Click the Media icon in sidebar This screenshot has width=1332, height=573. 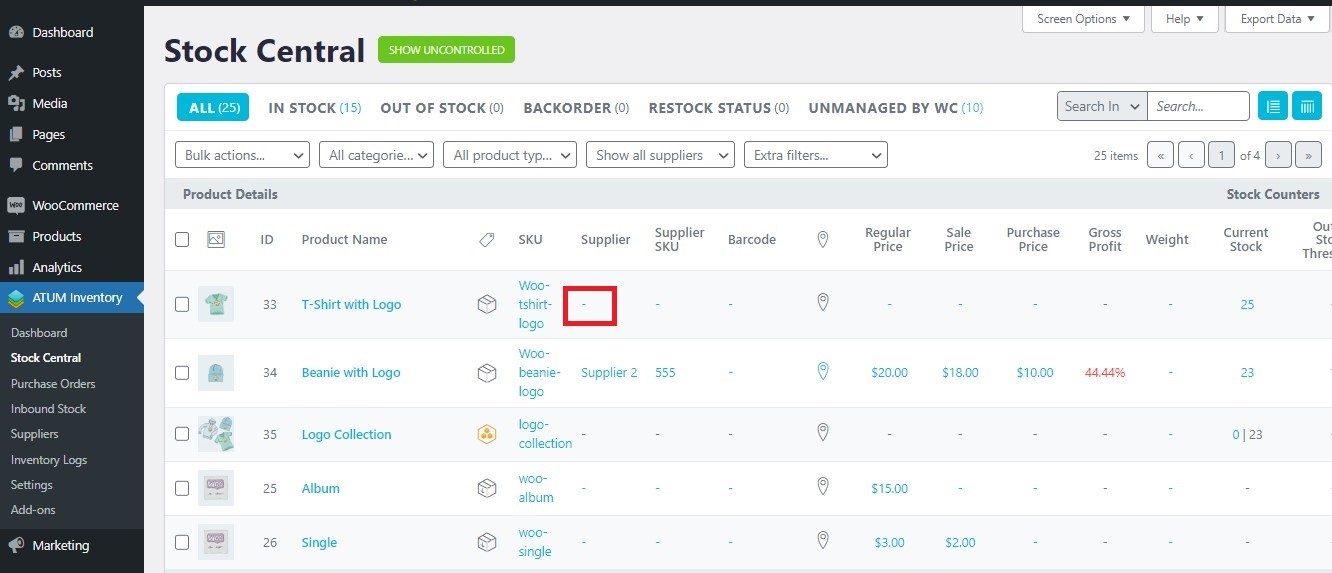(x=16, y=103)
